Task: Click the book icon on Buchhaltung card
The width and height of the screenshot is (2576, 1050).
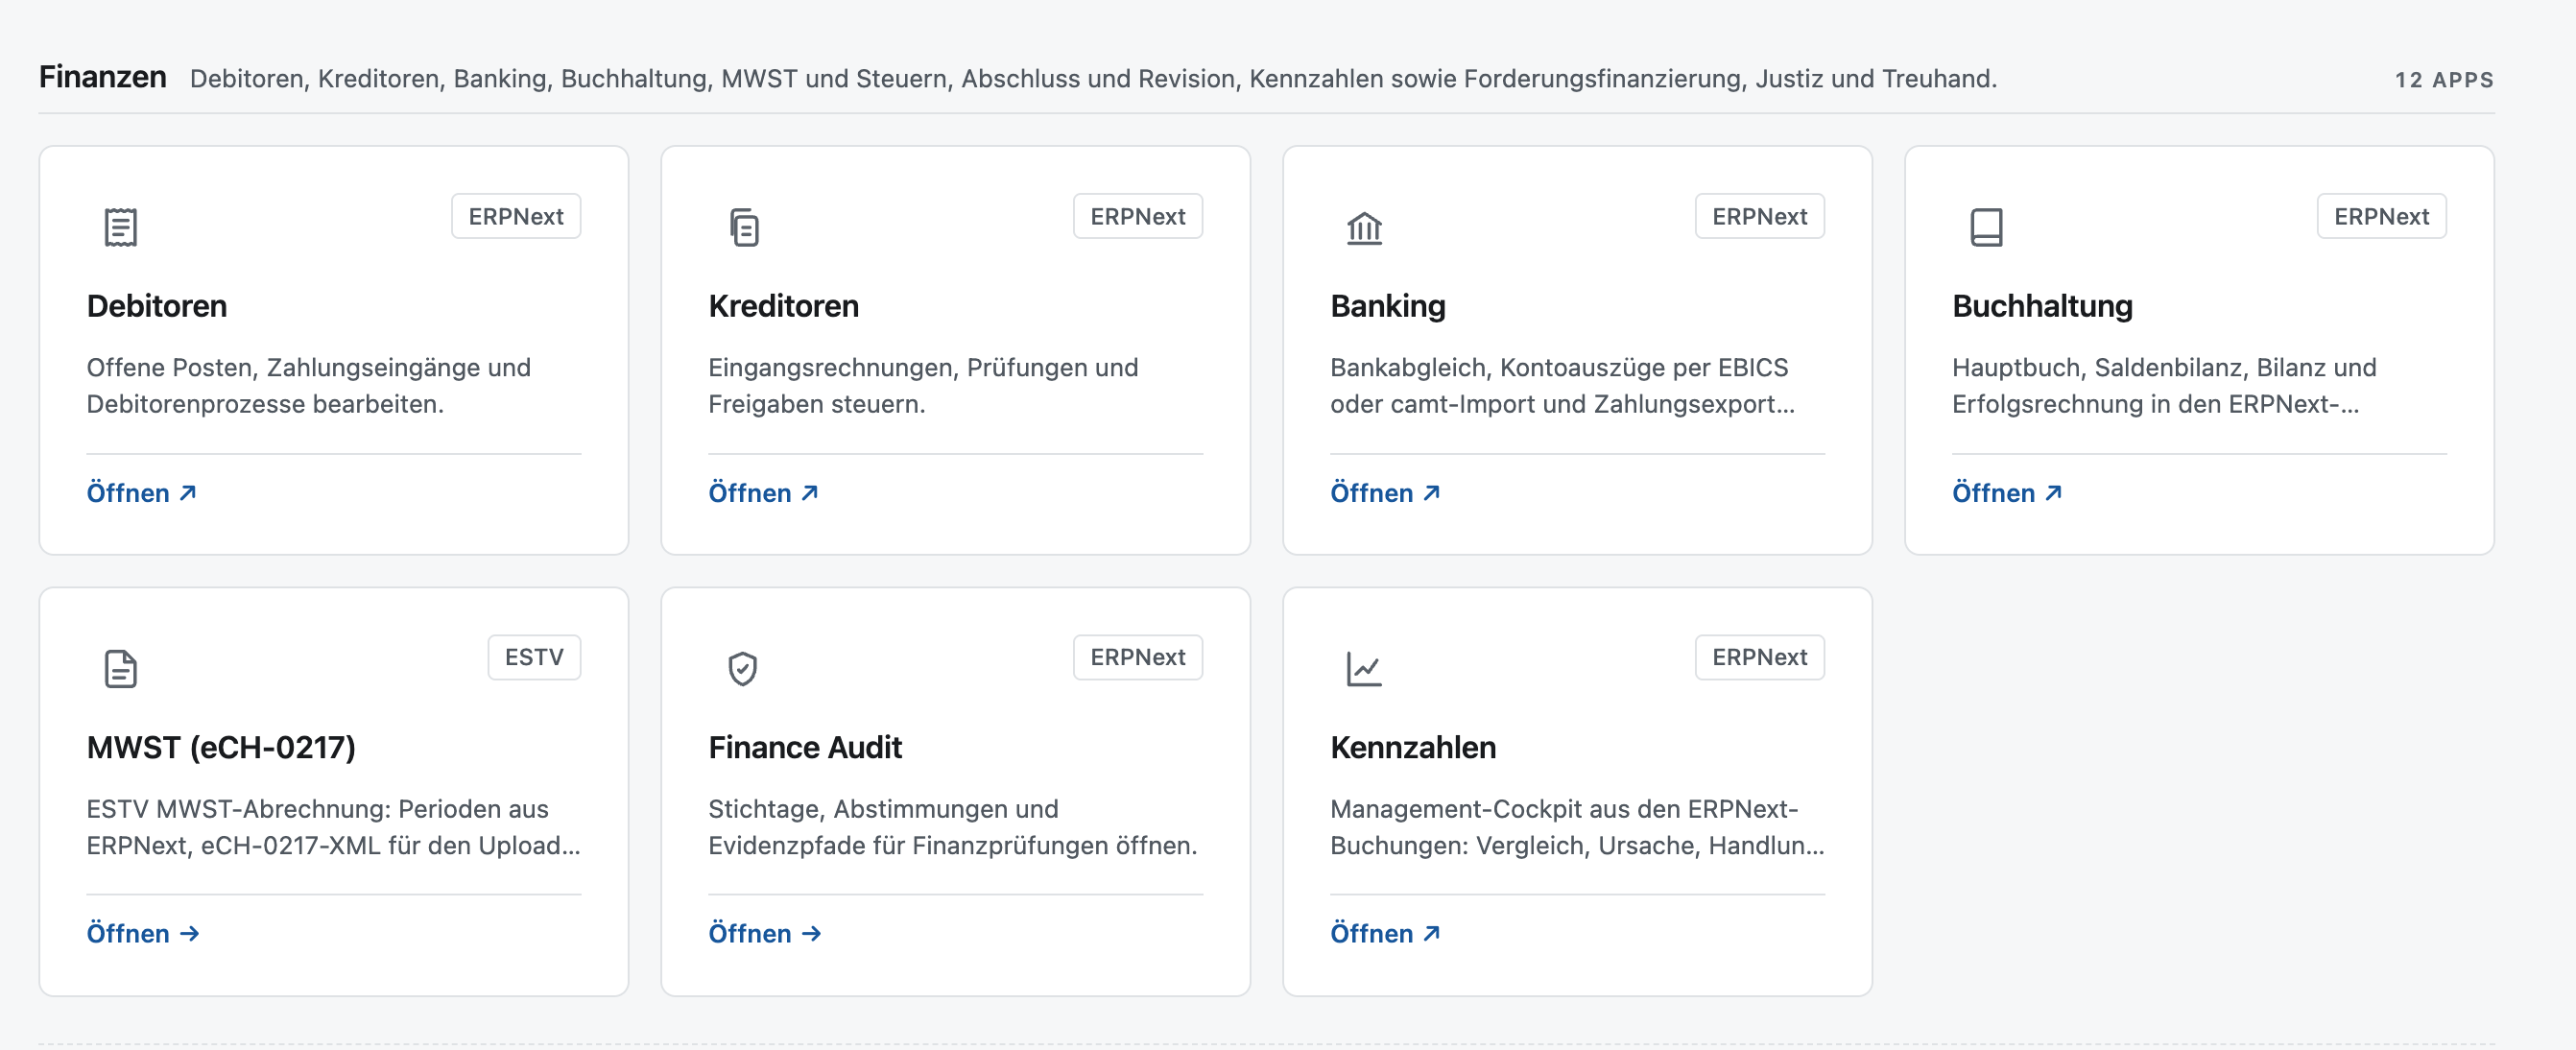Action: [x=1986, y=227]
